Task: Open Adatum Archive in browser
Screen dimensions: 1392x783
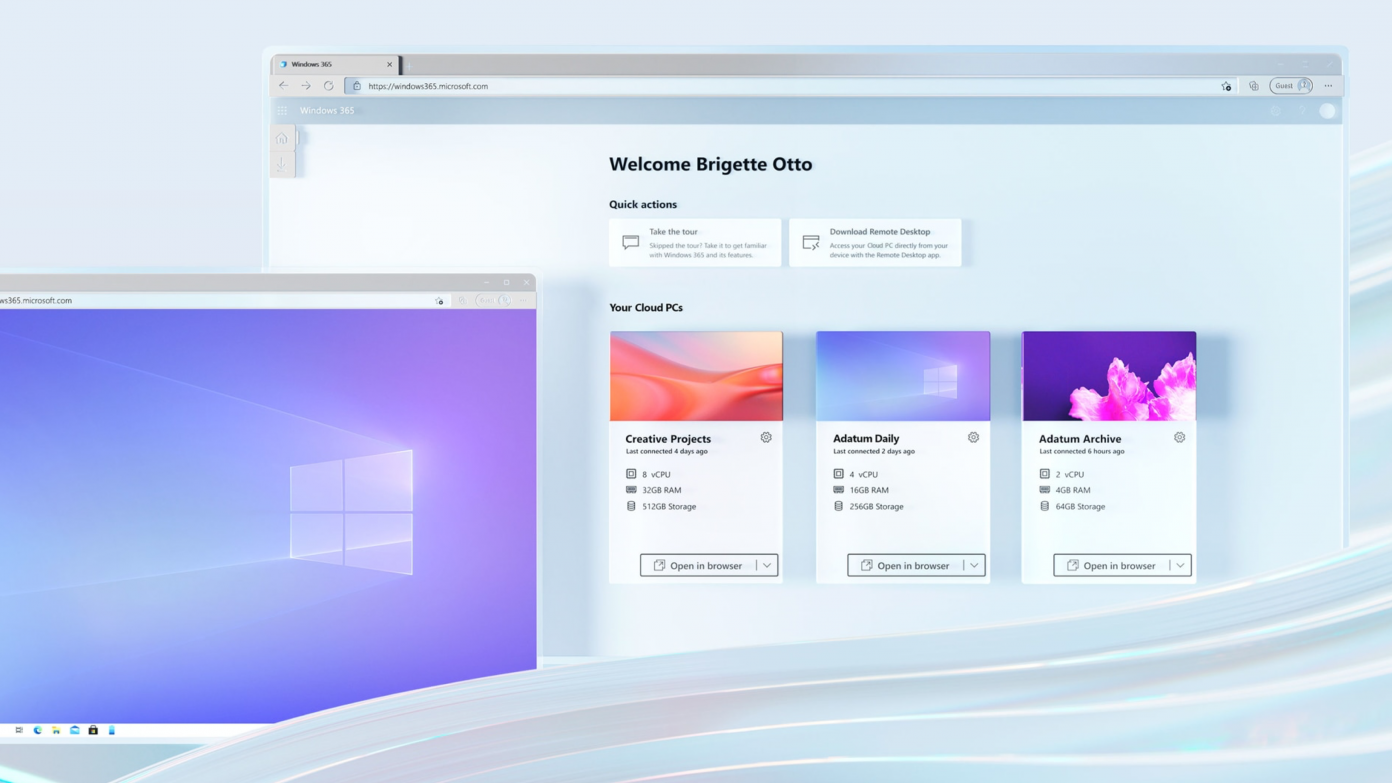Action: 1111,565
